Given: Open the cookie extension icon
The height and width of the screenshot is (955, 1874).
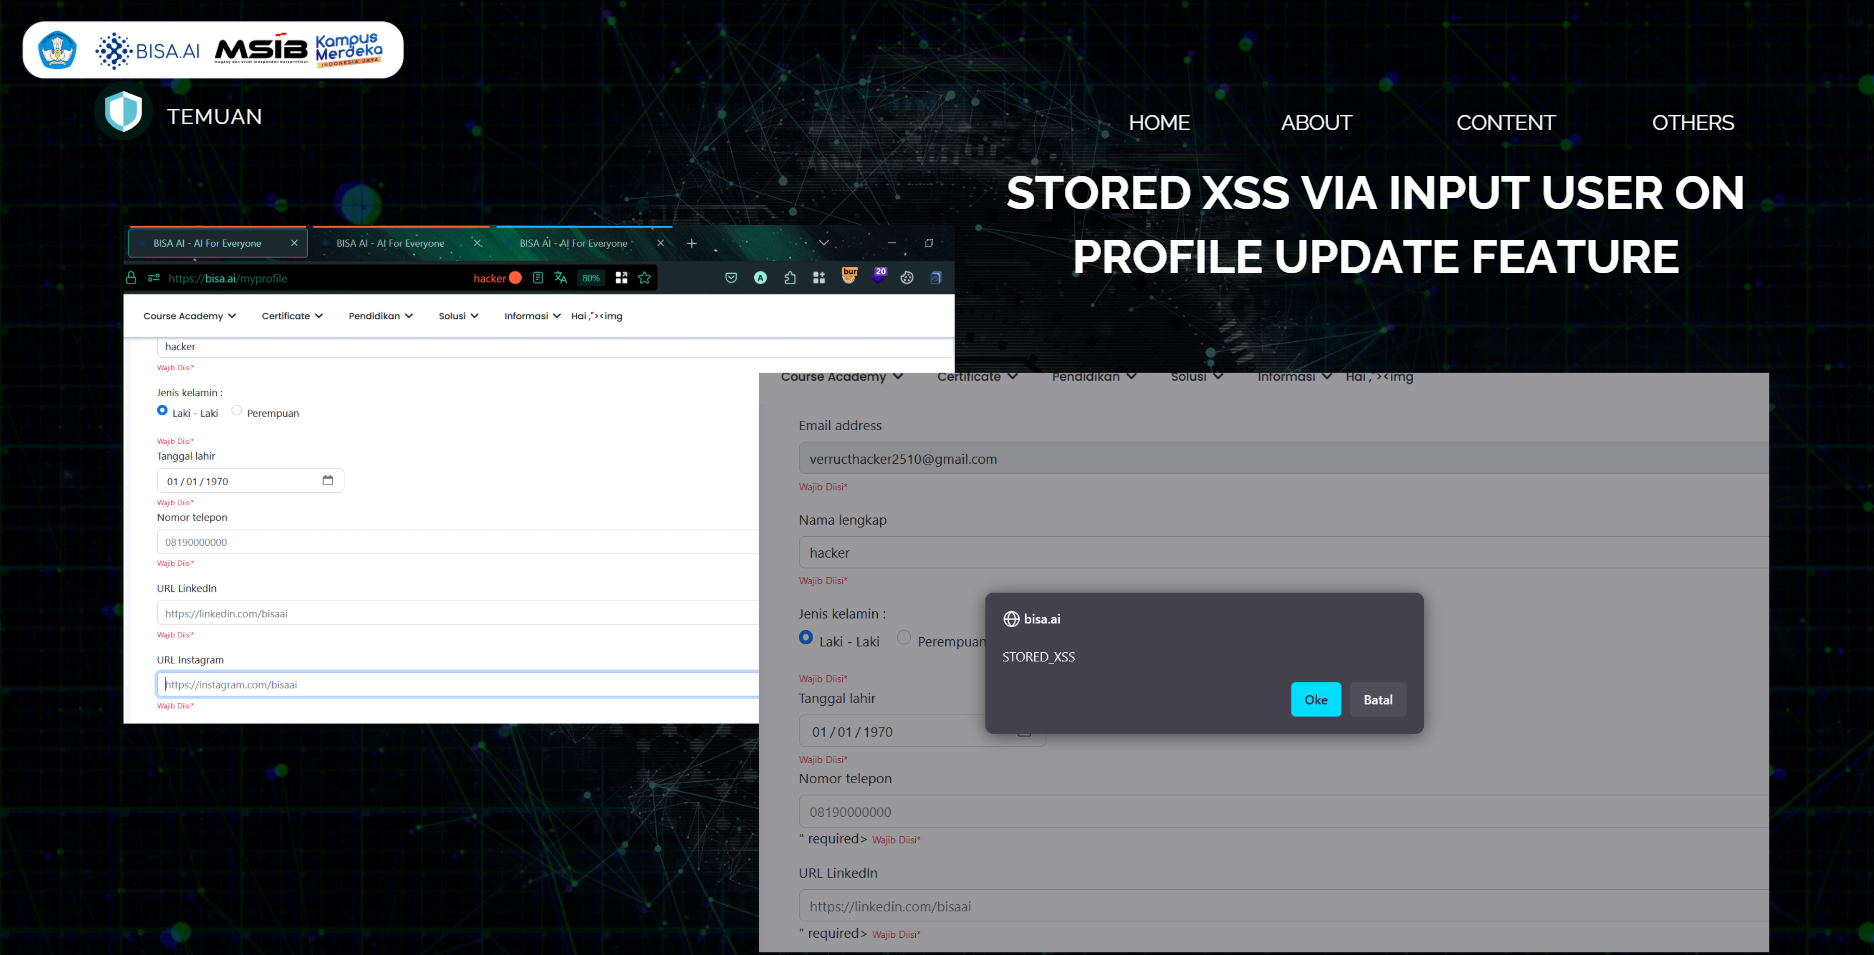Looking at the screenshot, I should (x=907, y=278).
